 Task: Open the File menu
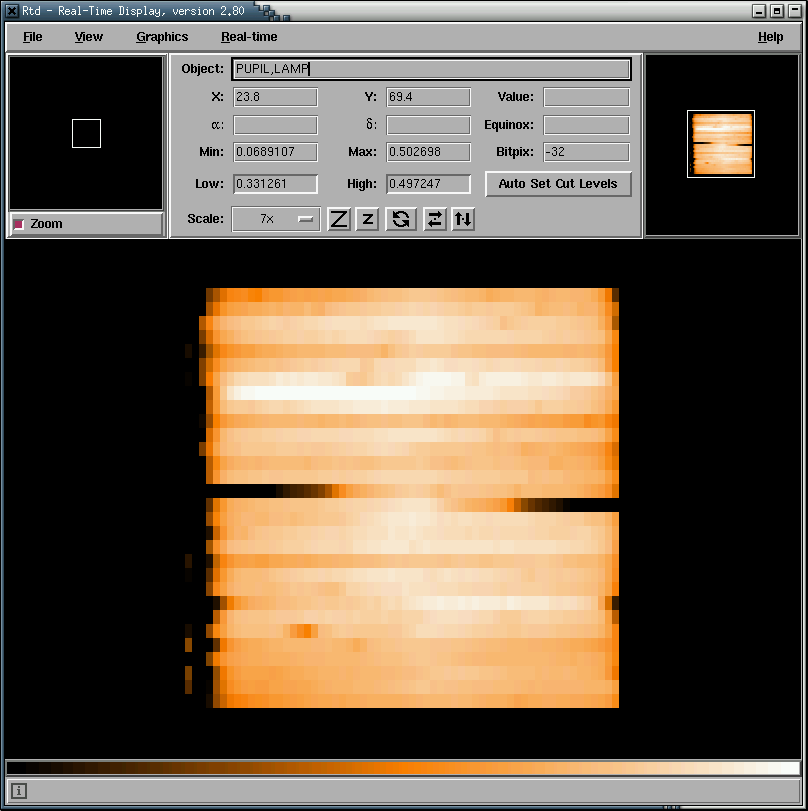click(x=33, y=37)
